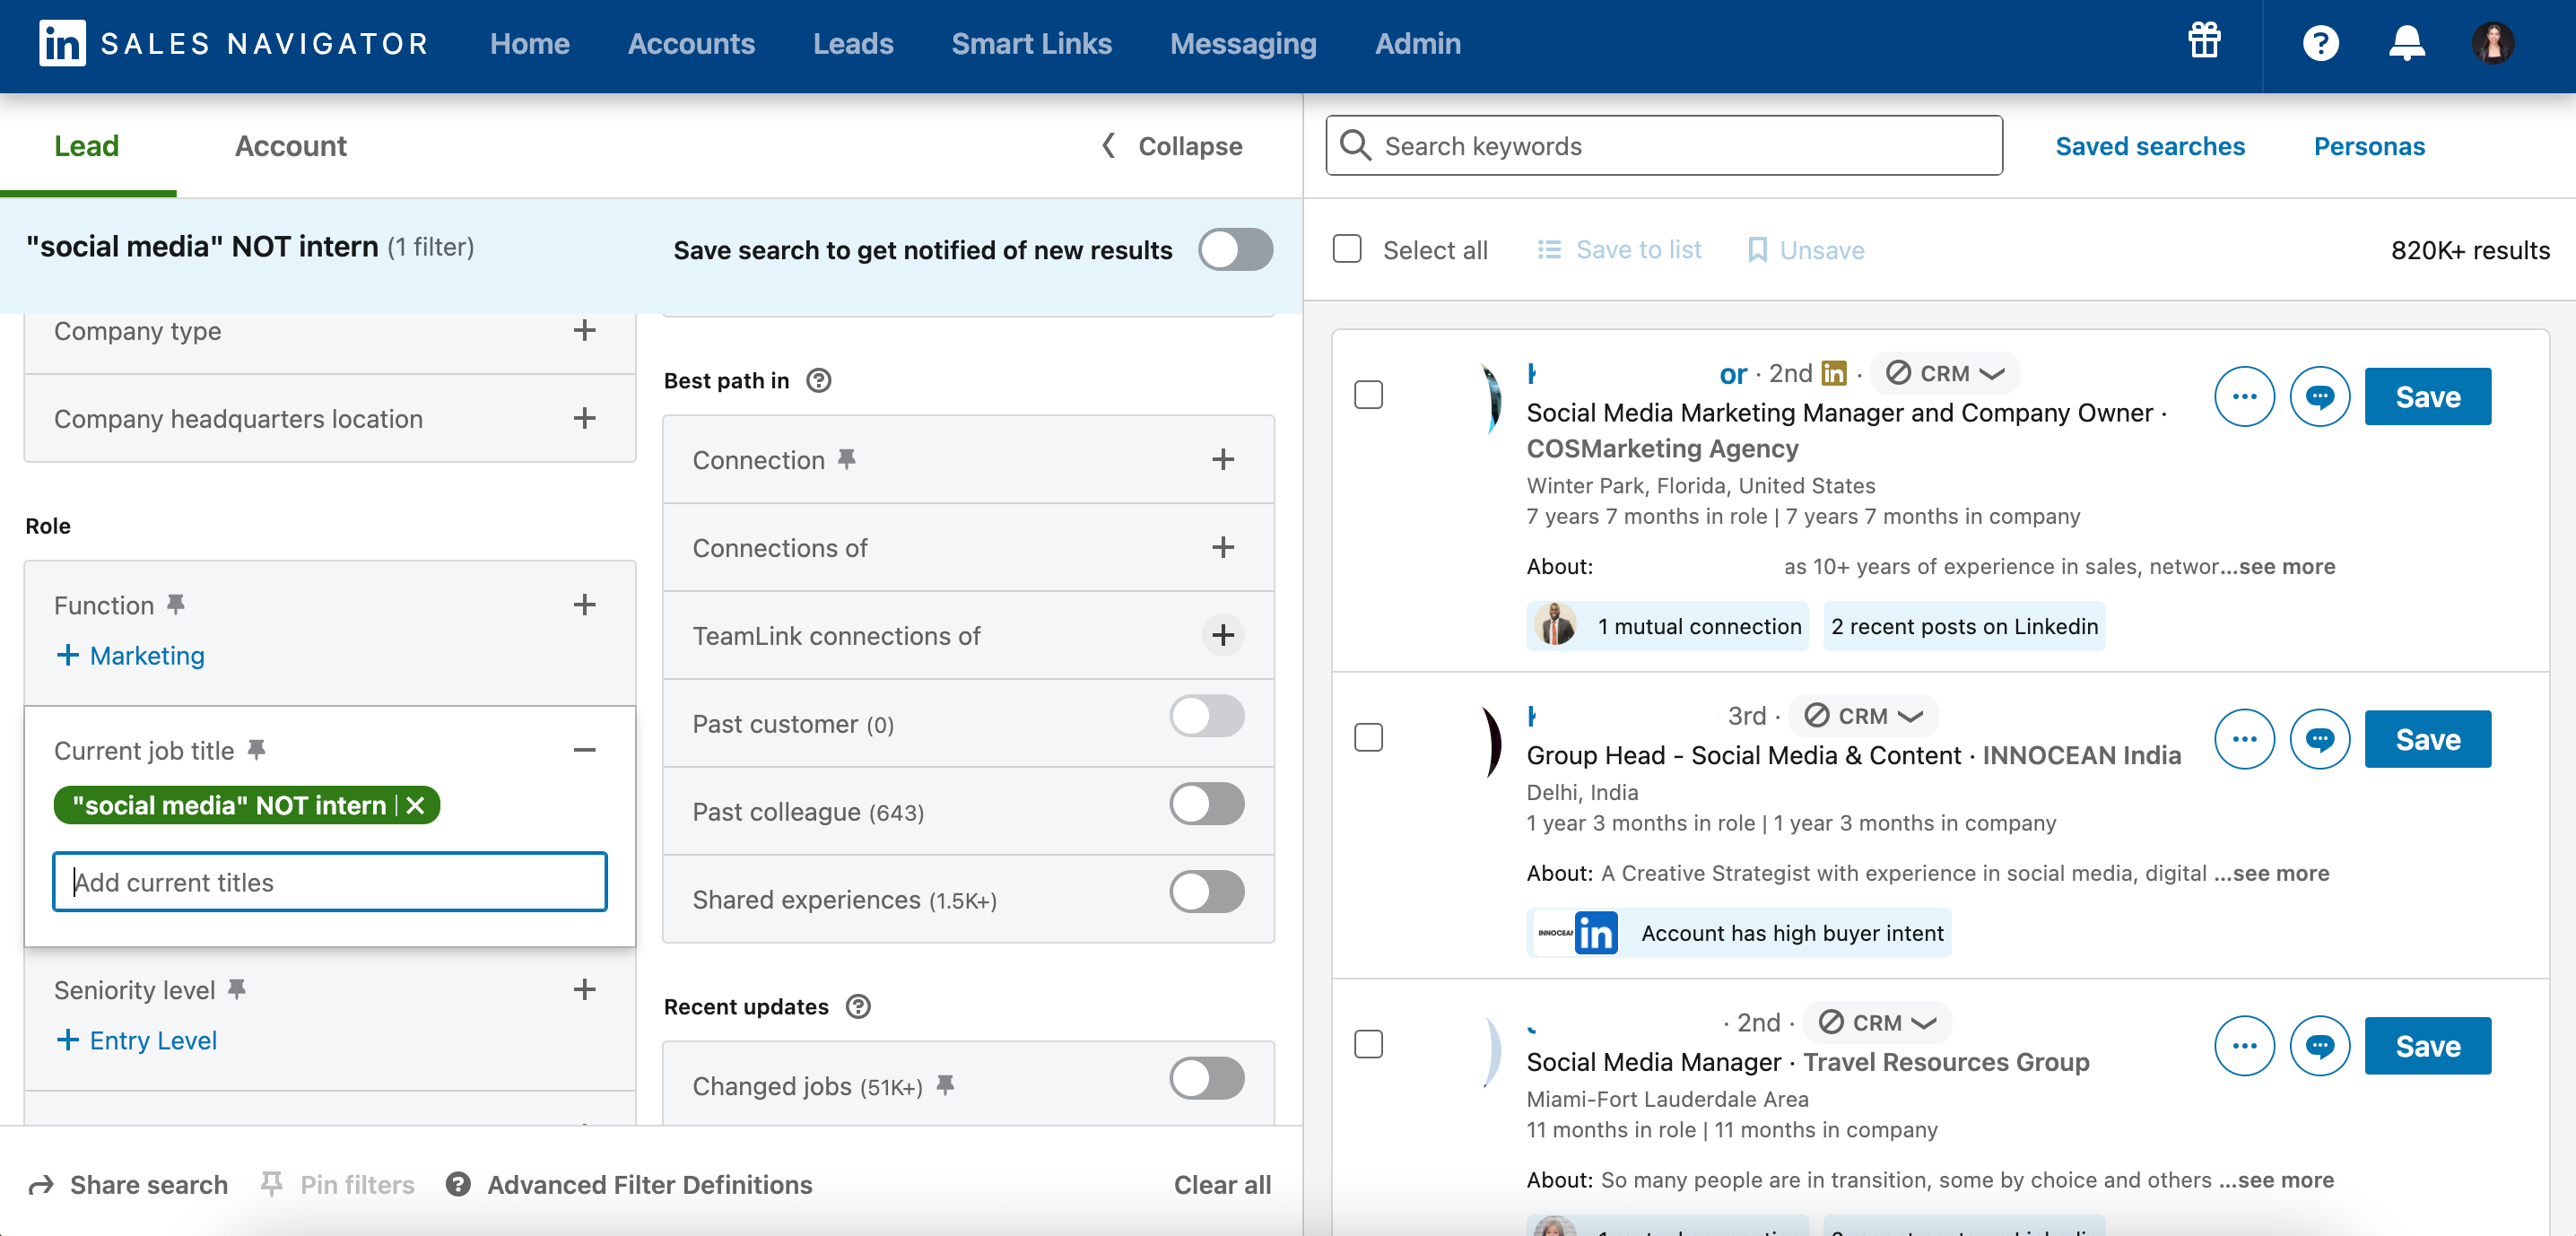Open Messaging page

tap(1243, 43)
